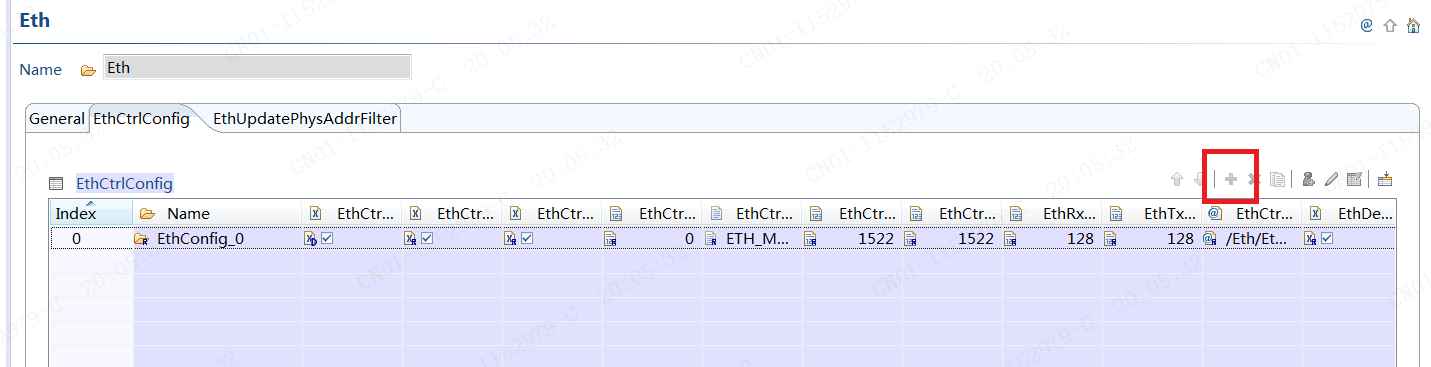Click the document icon beside ETH_M... value

[x=710, y=239]
